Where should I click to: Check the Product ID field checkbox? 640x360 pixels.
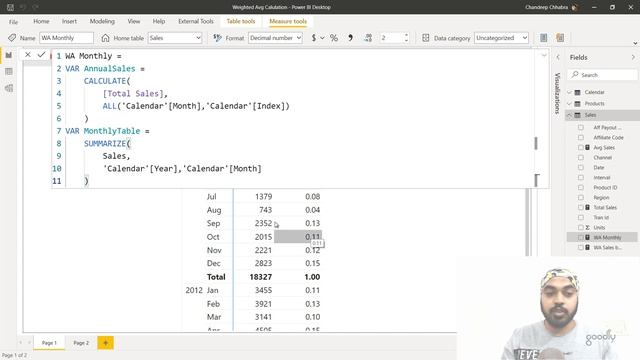pos(580,187)
